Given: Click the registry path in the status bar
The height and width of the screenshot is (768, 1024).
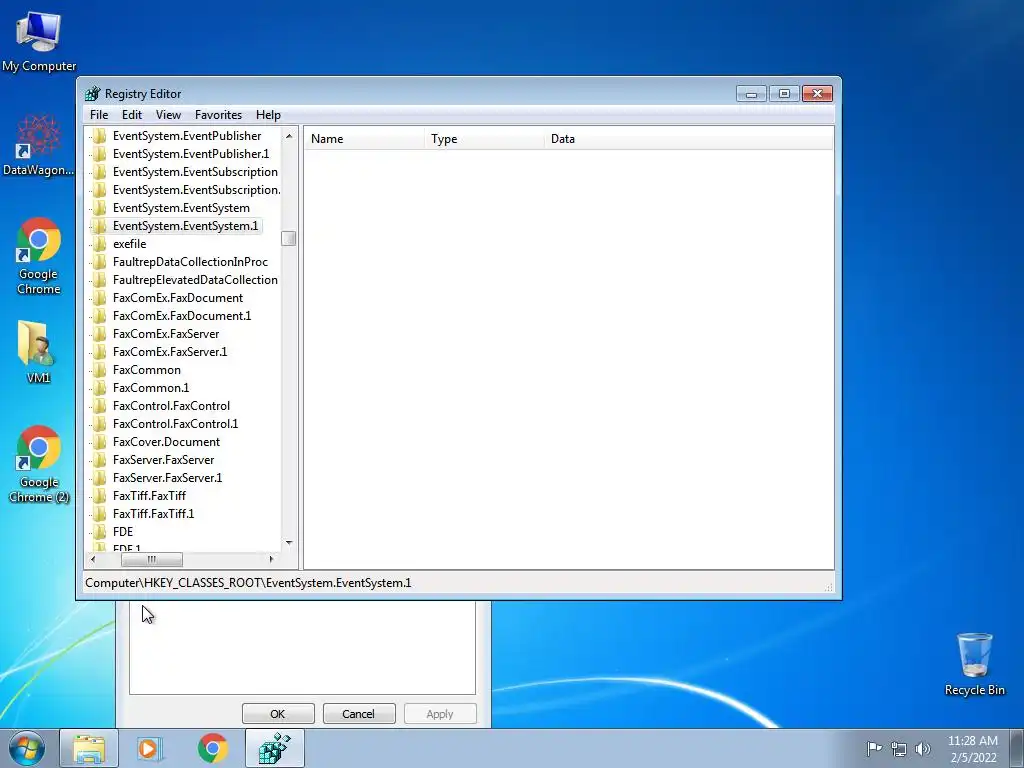Looking at the screenshot, I should 248,583.
